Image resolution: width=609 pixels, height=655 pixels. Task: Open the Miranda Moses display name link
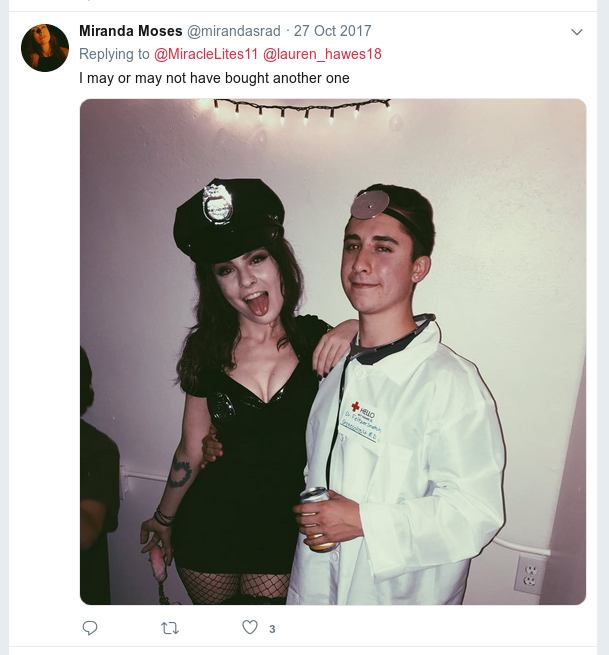click(131, 31)
